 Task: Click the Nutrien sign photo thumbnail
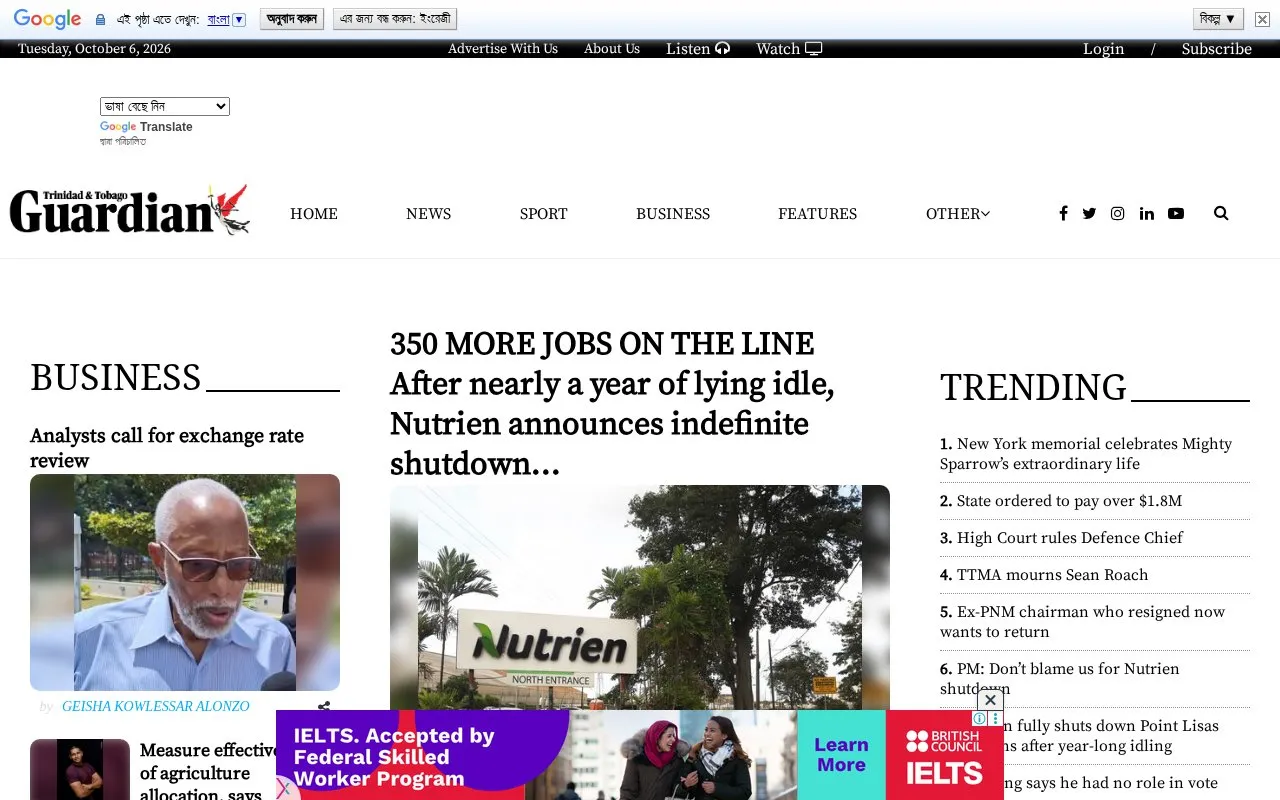point(640,597)
